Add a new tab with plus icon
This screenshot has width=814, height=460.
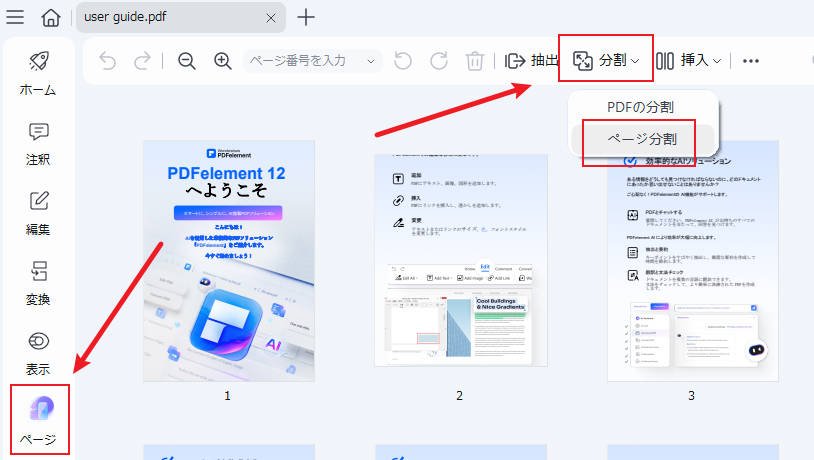point(306,17)
